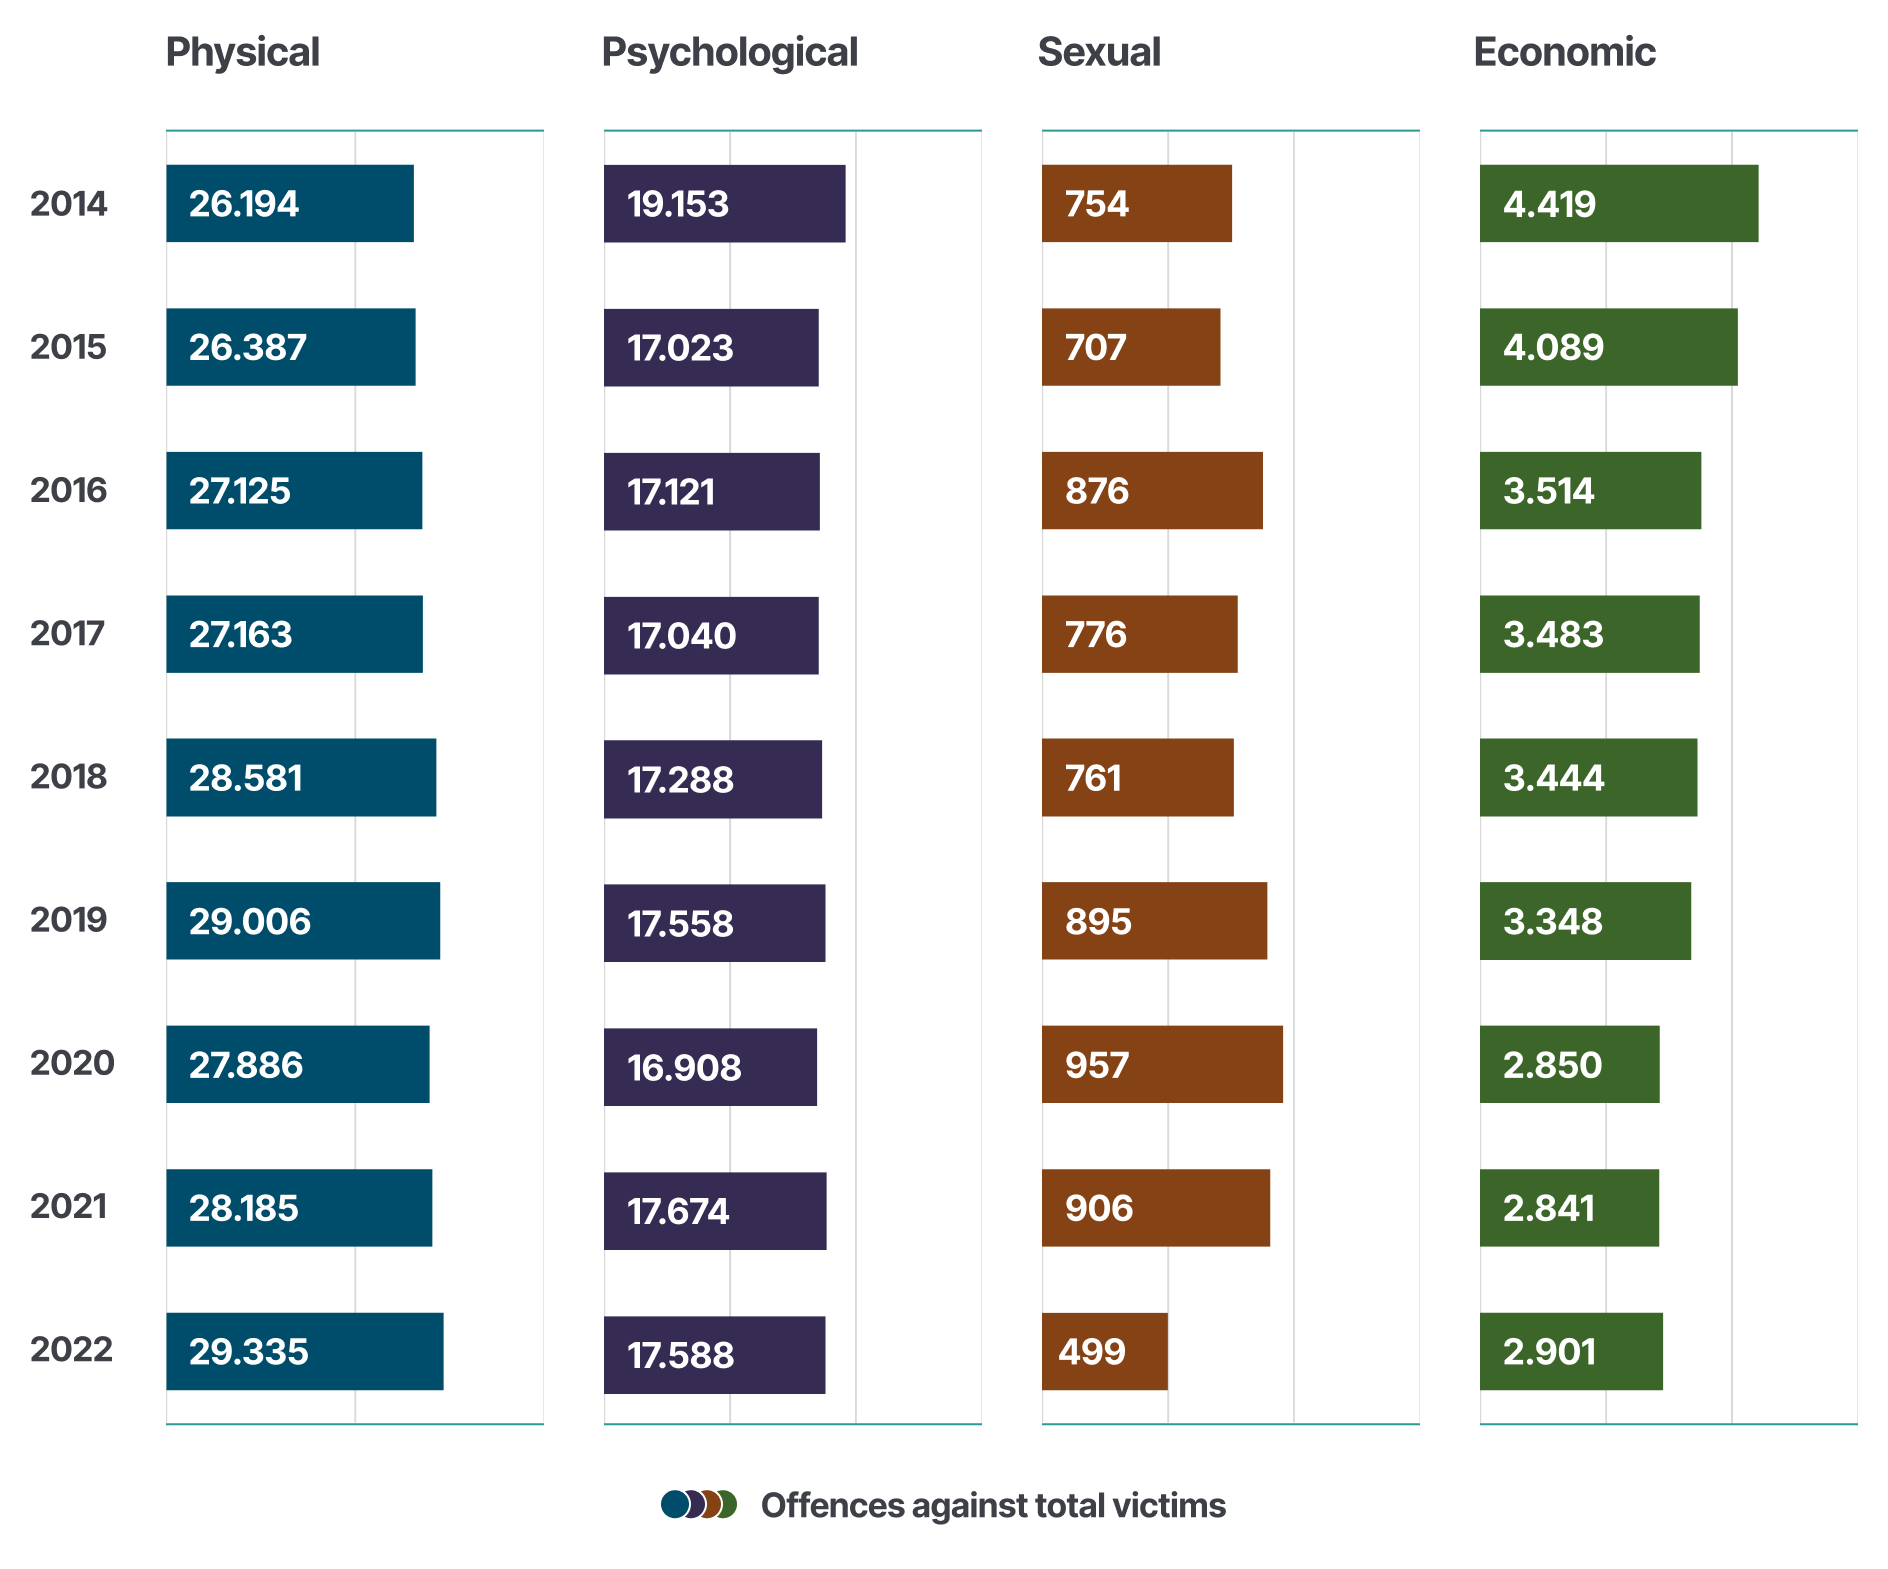Click the 2019 year label

click(68, 920)
